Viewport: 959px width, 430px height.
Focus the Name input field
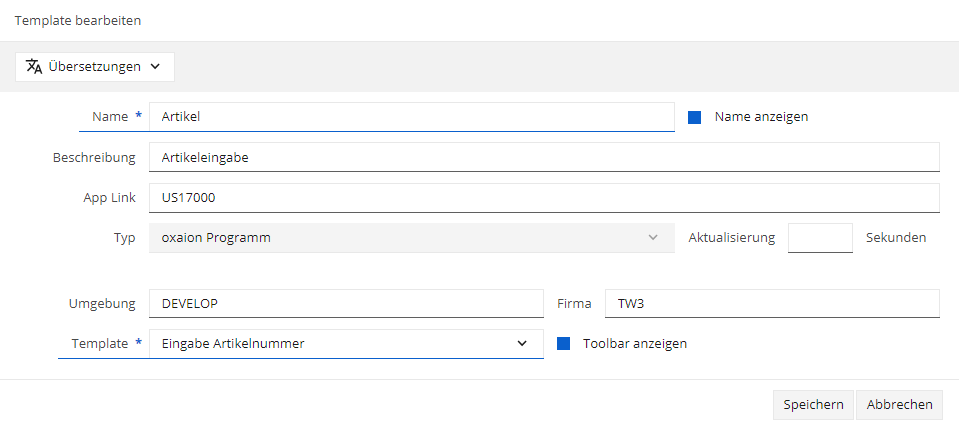click(x=412, y=117)
